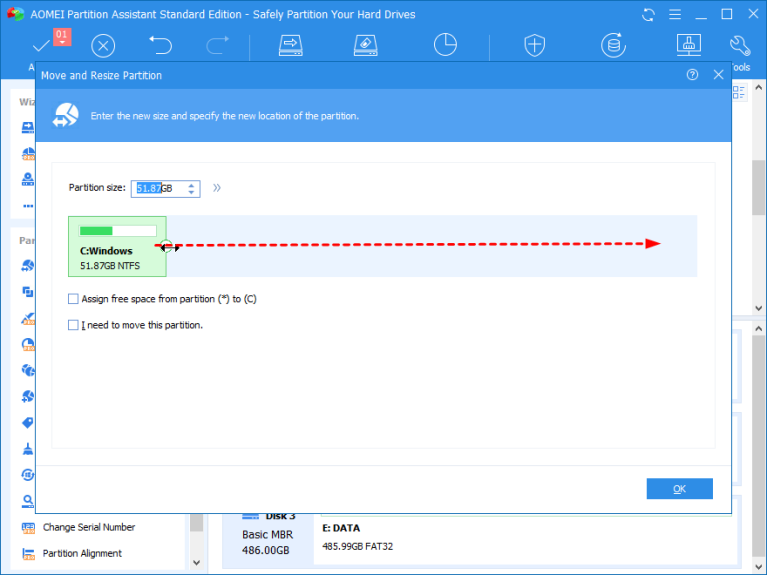Expand advanced options with the double-chevron
The image size is (768, 576).
(x=216, y=188)
